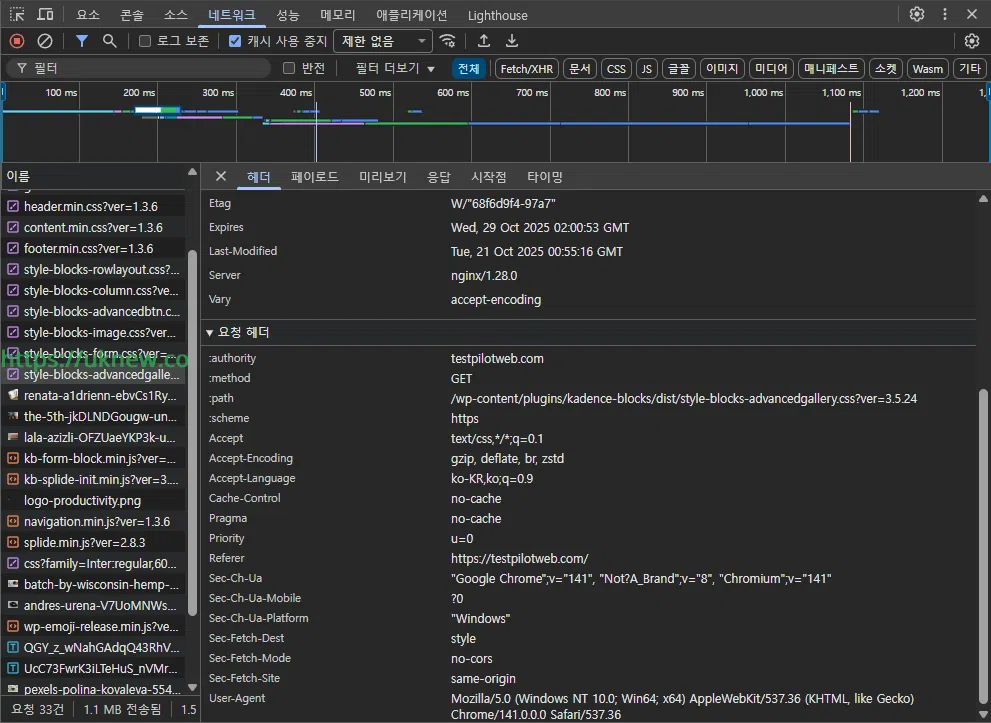
Task: Switch to the 콘솔 panel tab
Action: pos(131,15)
